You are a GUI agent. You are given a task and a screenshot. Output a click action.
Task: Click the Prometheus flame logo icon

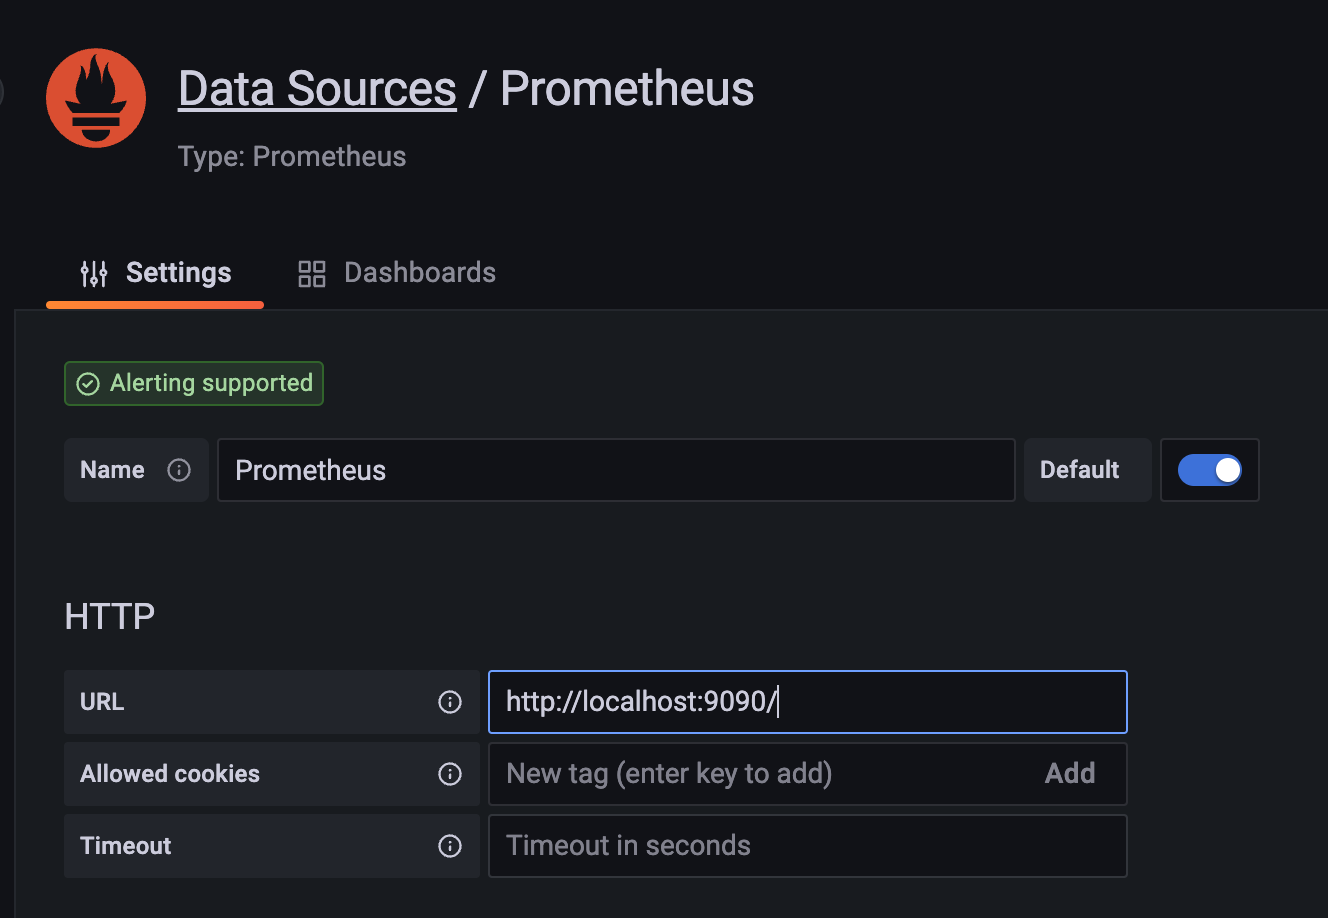(96, 98)
